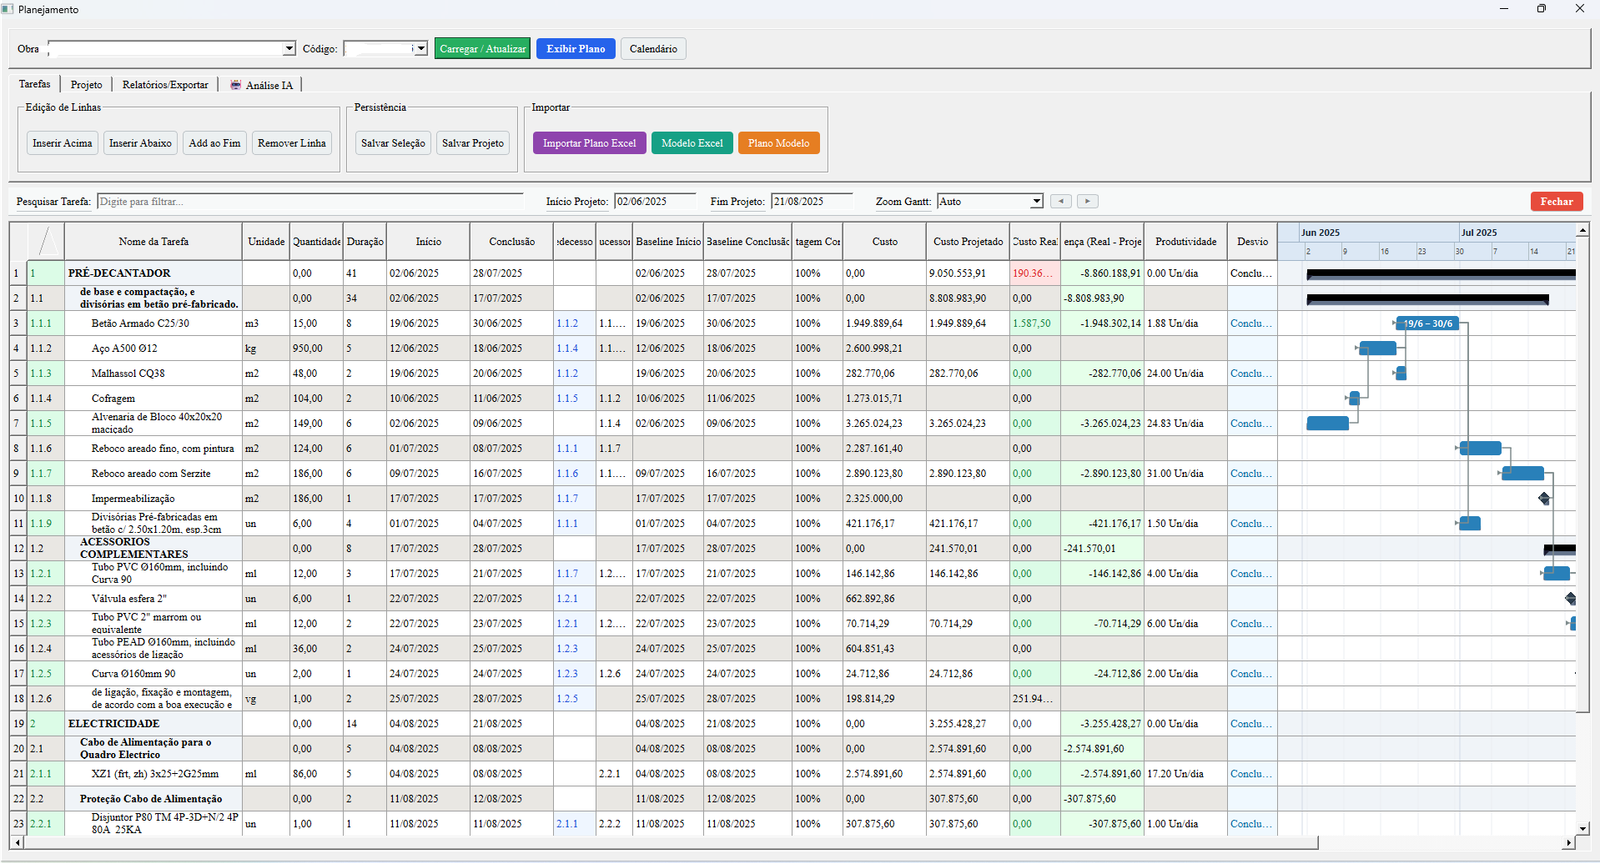Open the Calendário button
The width and height of the screenshot is (1600, 863).
(x=653, y=48)
